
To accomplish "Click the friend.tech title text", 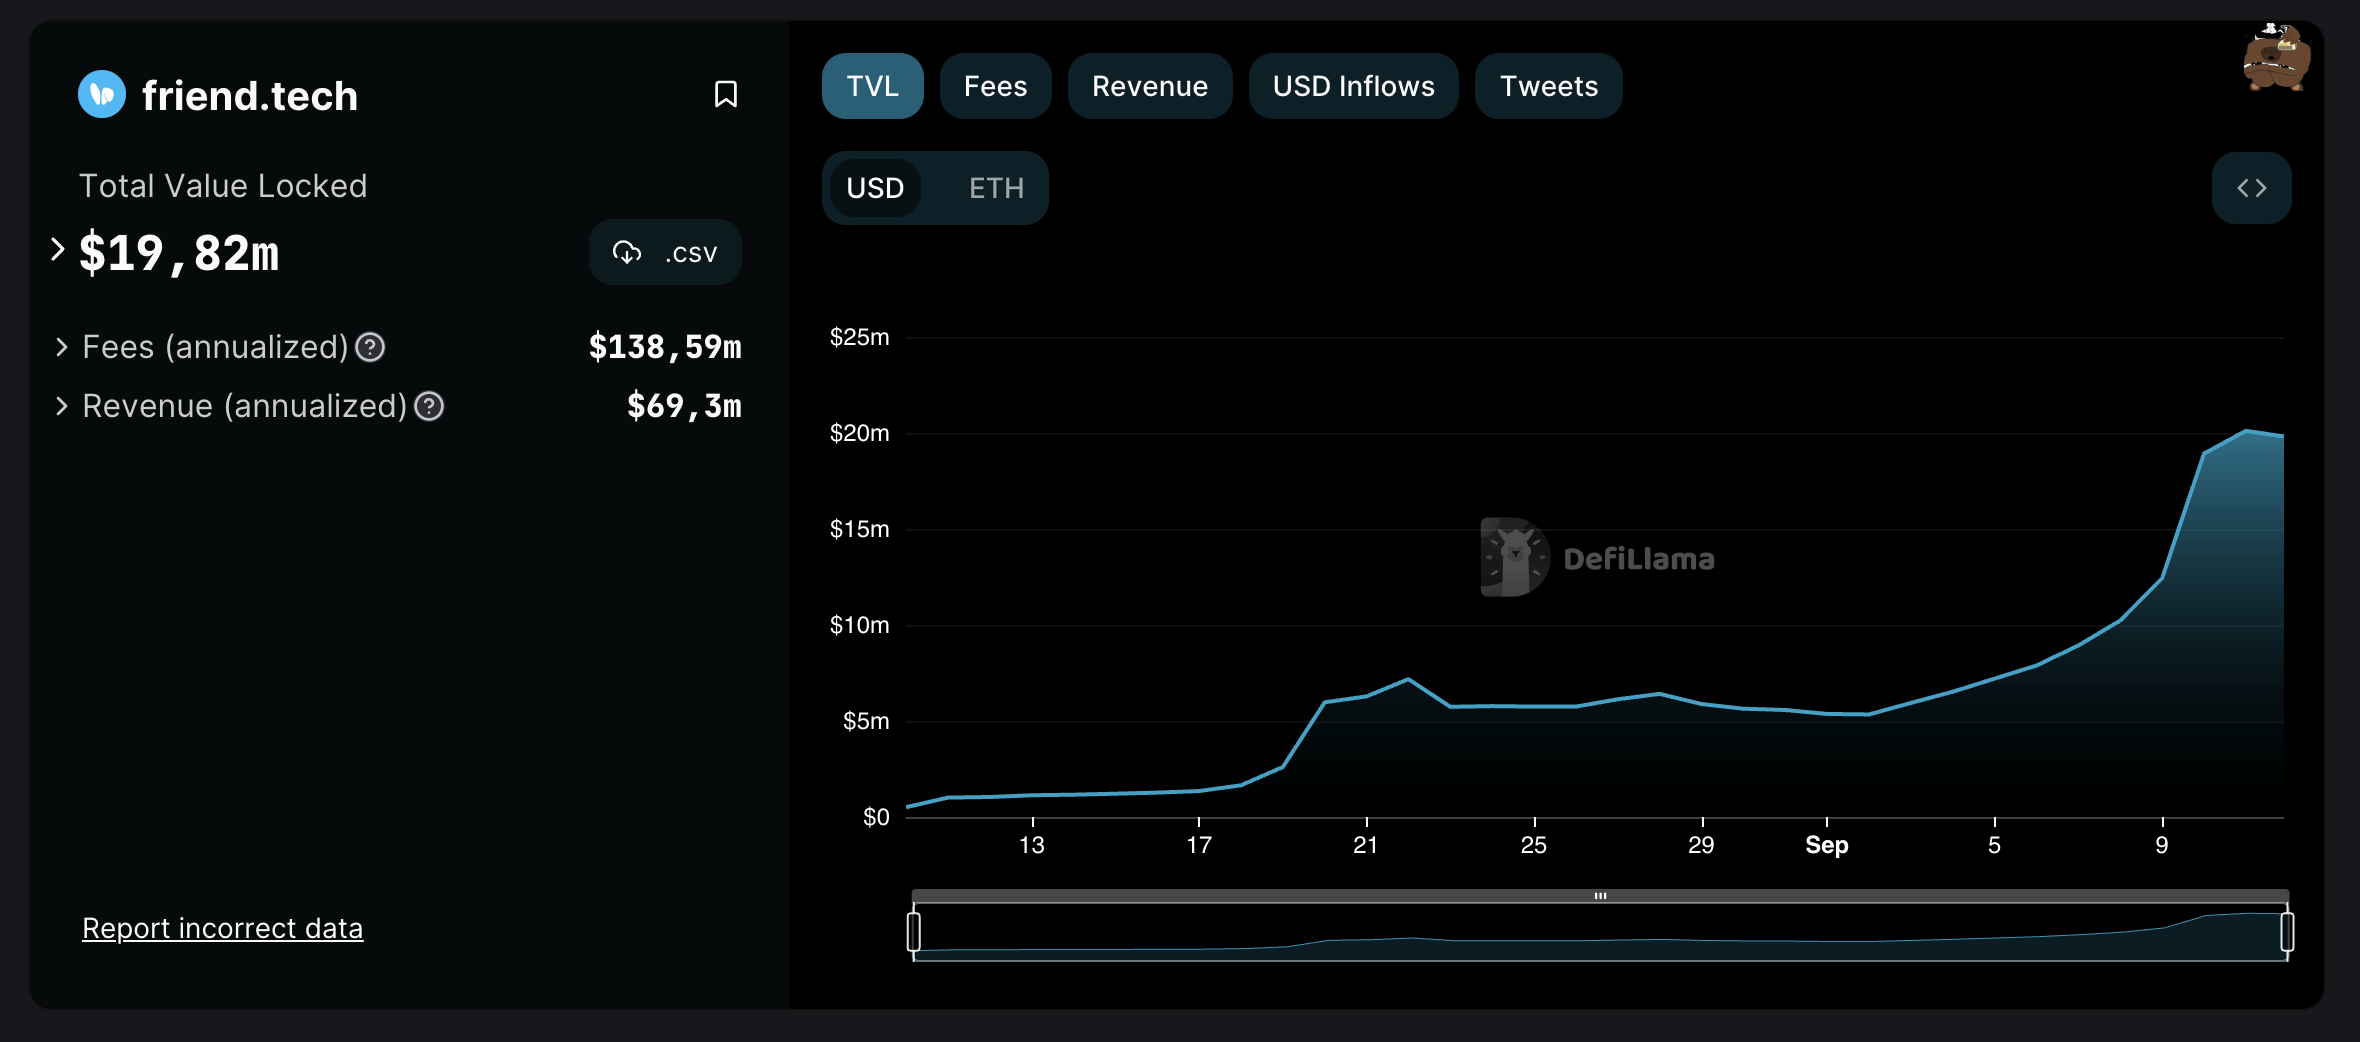I will (250, 96).
